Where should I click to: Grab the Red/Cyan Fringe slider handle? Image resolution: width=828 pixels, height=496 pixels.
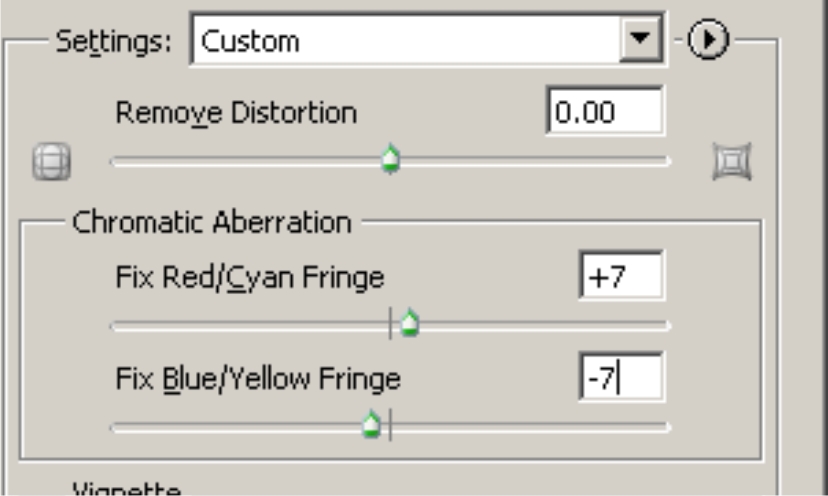(409, 323)
